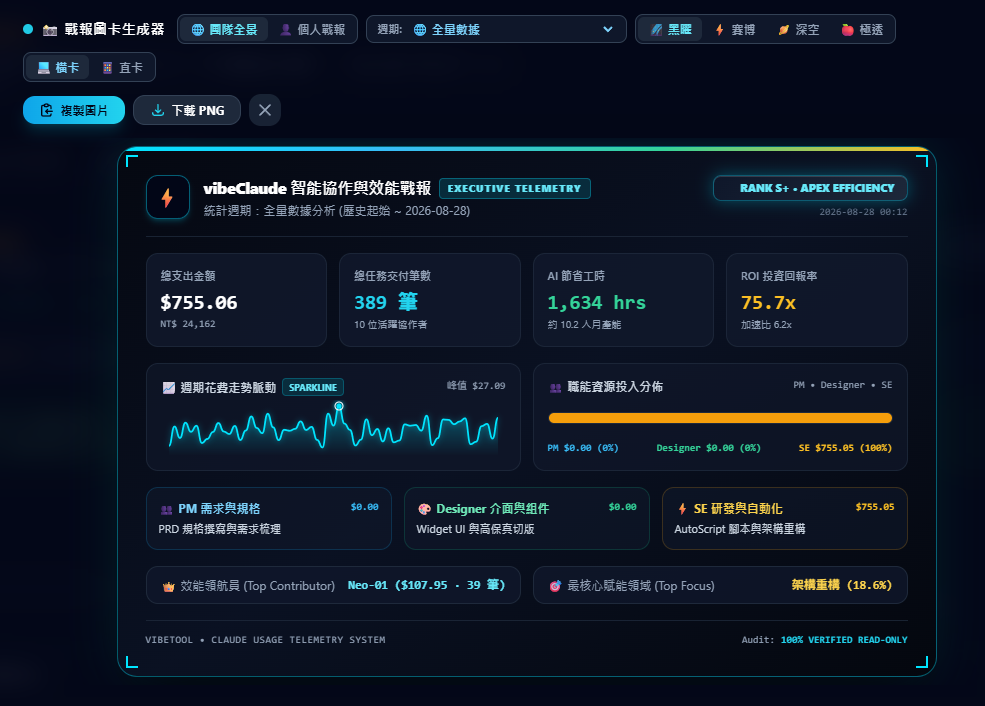This screenshot has height=706, width=985.
Task: Select the 黑曜 theme
Action: pyautogui.click(x=671, y=30)
